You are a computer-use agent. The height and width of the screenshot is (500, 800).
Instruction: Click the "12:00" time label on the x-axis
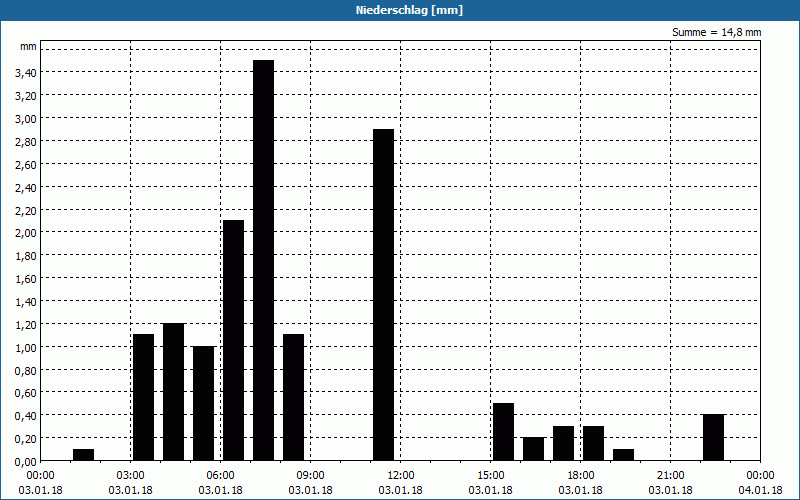(x=401, y=476)
